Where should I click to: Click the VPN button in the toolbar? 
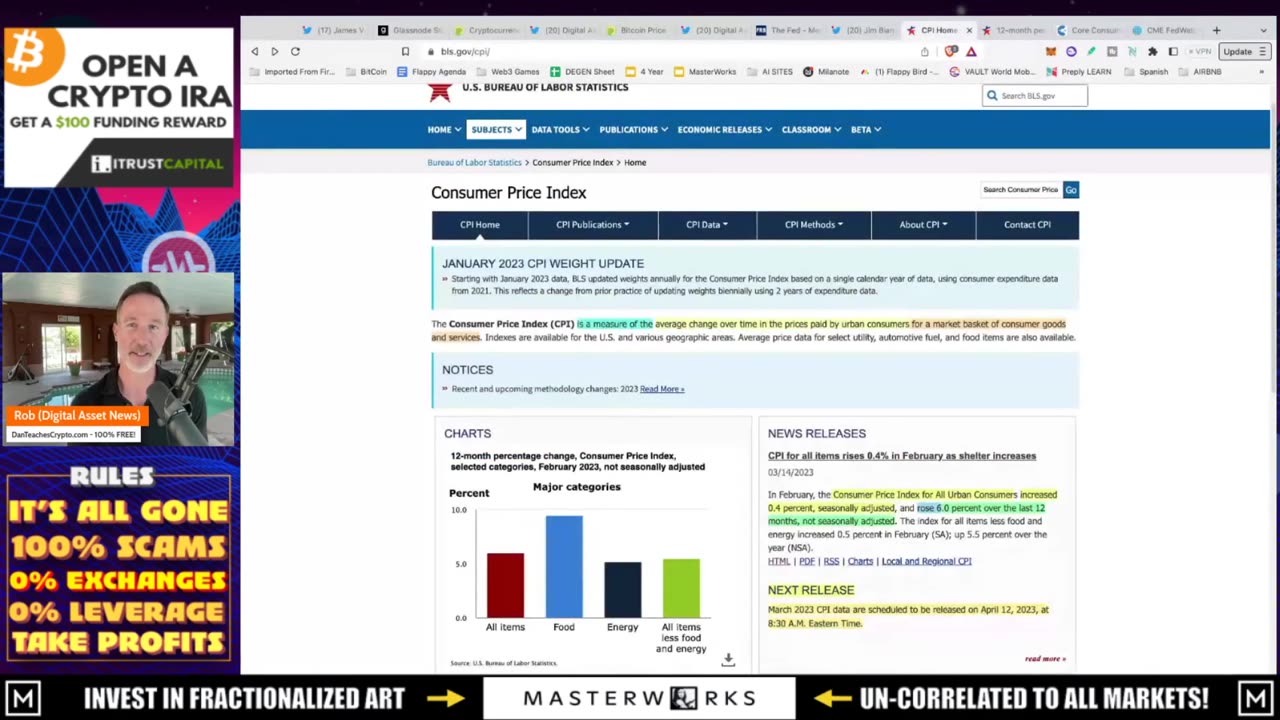coord(1200,51)
